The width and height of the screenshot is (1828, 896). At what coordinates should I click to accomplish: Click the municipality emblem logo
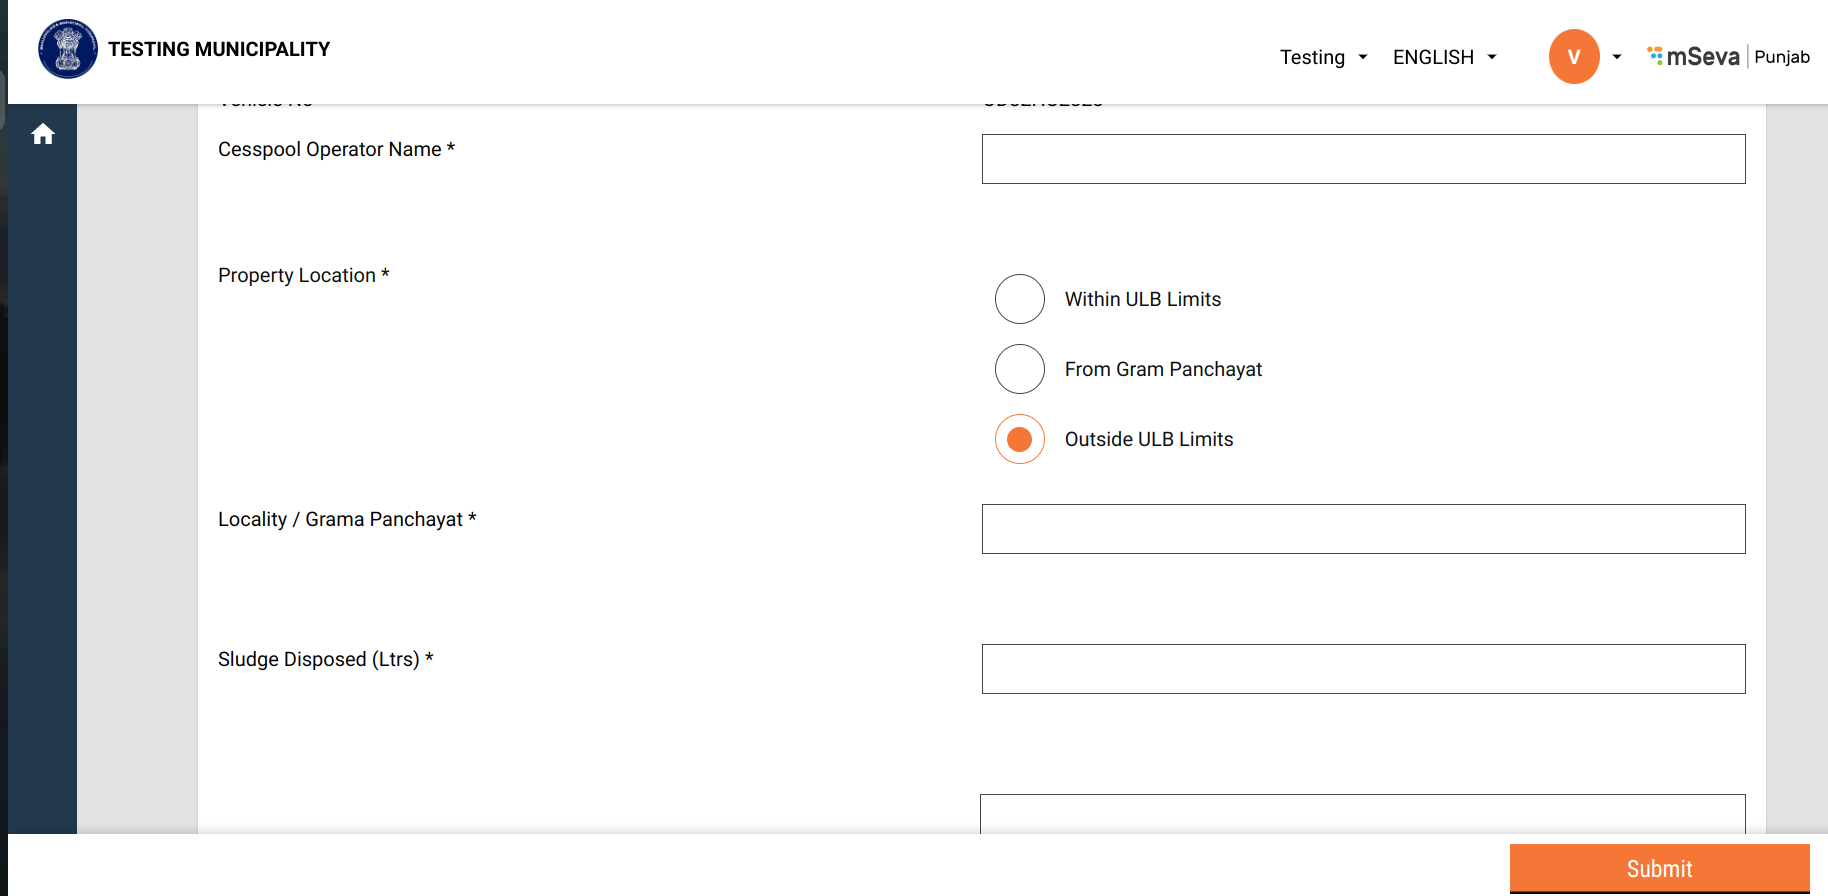click(68, 49)
